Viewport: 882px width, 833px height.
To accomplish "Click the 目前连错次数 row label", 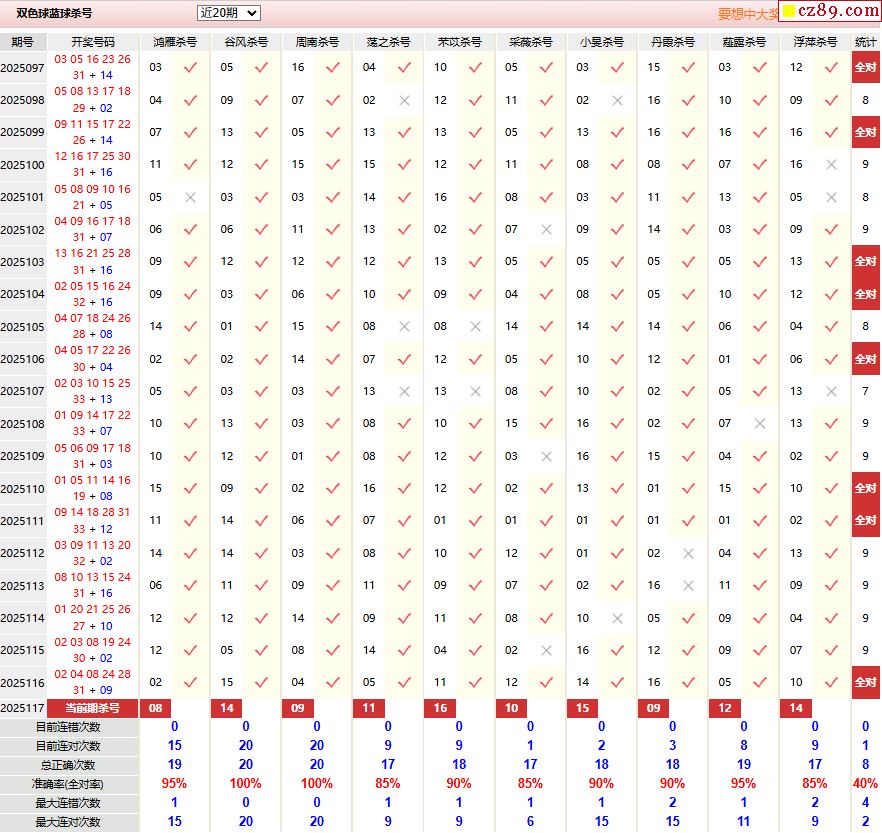I will (69, 727).
